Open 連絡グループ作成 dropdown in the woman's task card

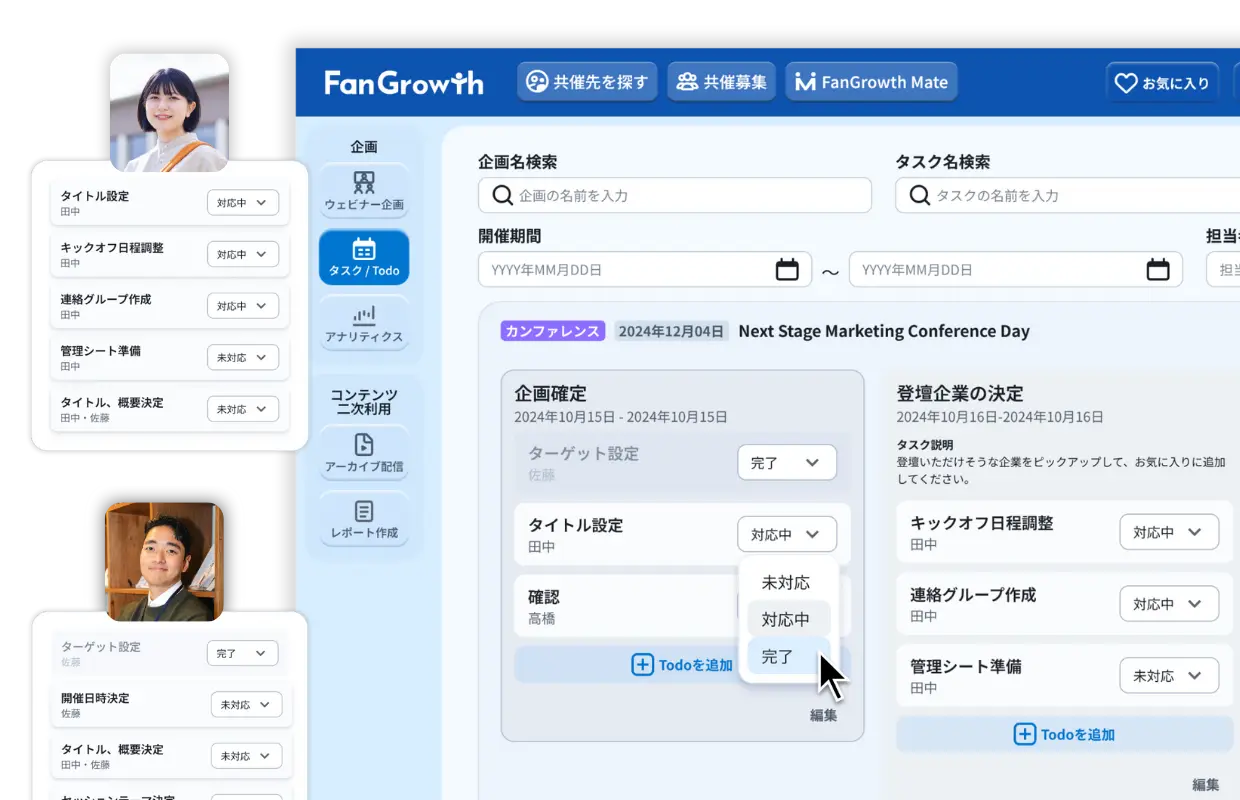[x=243, y=306]
